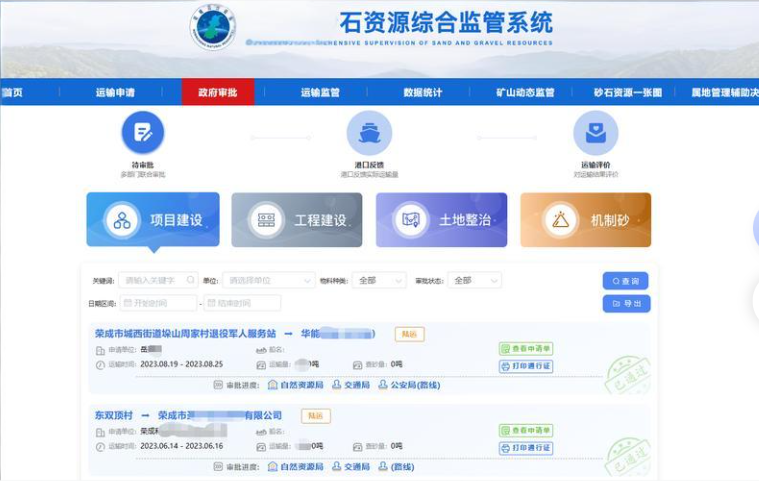Click 审批进度 icon in 东双顶村 record
Image resolution: width=759 pixels, height=495 pixels.
(x=218, y=466)
